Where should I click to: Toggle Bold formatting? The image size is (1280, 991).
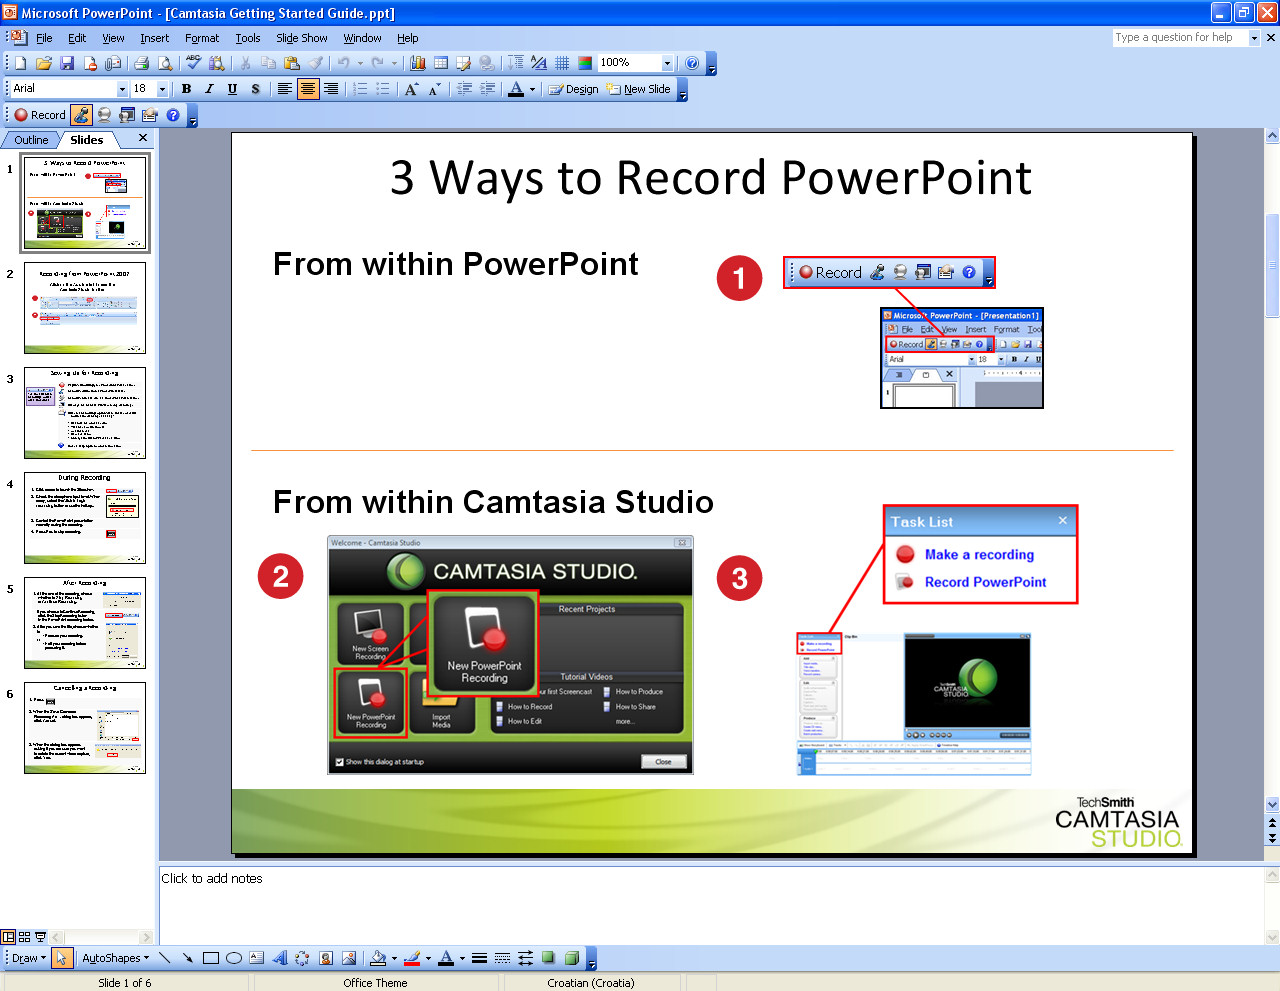pyautogui.click(x=186, y=89)
